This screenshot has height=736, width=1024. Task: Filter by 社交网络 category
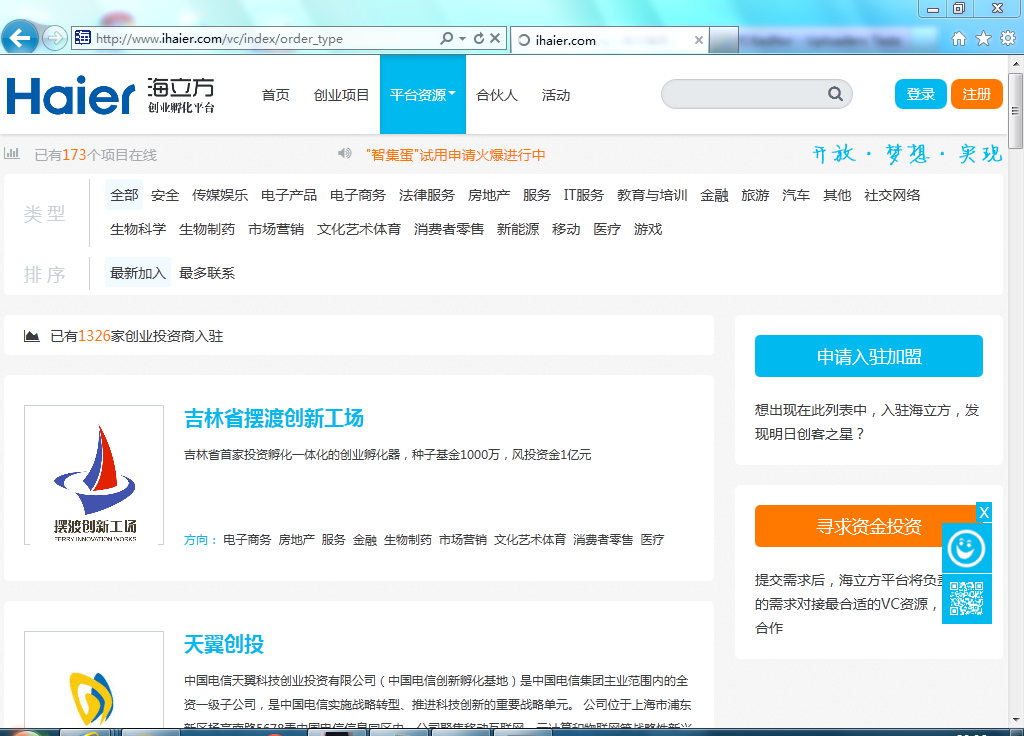pyautogui.click(x=892, y=195)
